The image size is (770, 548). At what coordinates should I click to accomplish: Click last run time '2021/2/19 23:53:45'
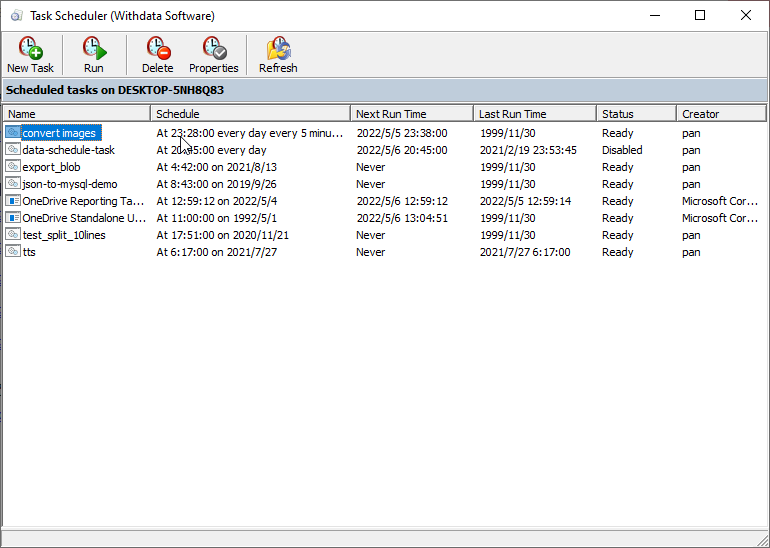(x=528, y=150)
